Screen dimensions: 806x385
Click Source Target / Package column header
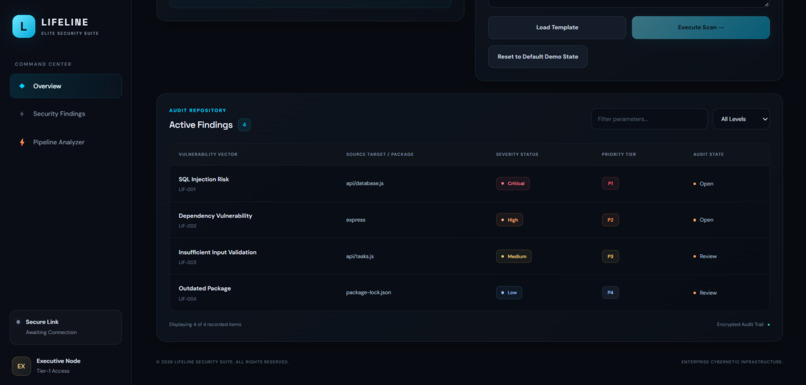tap(379, 154)
